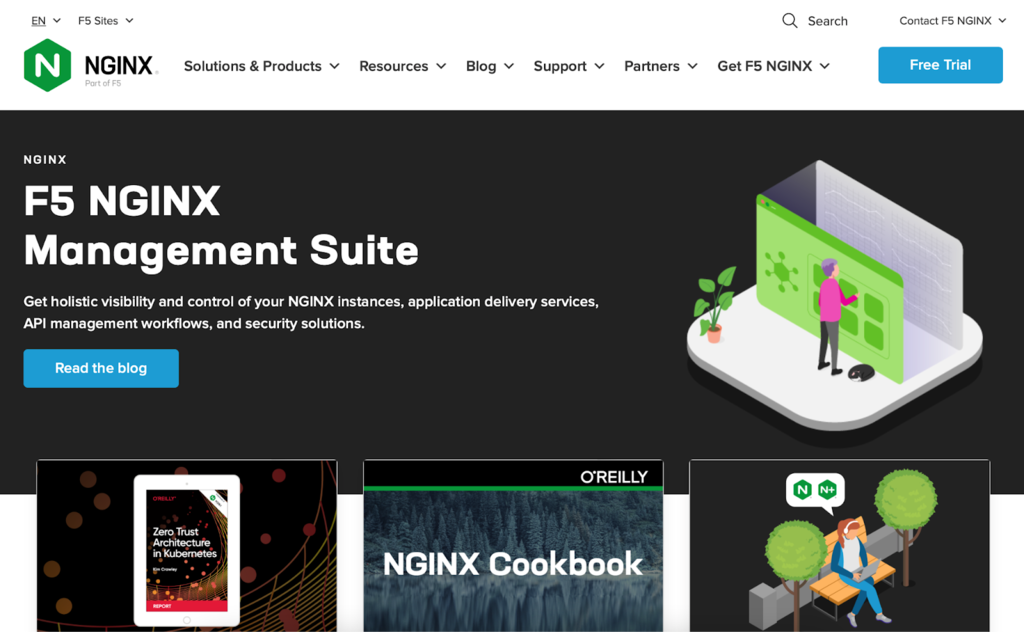Click the chevron beside EN language selector
Image resolution: width=1024 pixels, height=632 pixels.
[x=57, y=19]
